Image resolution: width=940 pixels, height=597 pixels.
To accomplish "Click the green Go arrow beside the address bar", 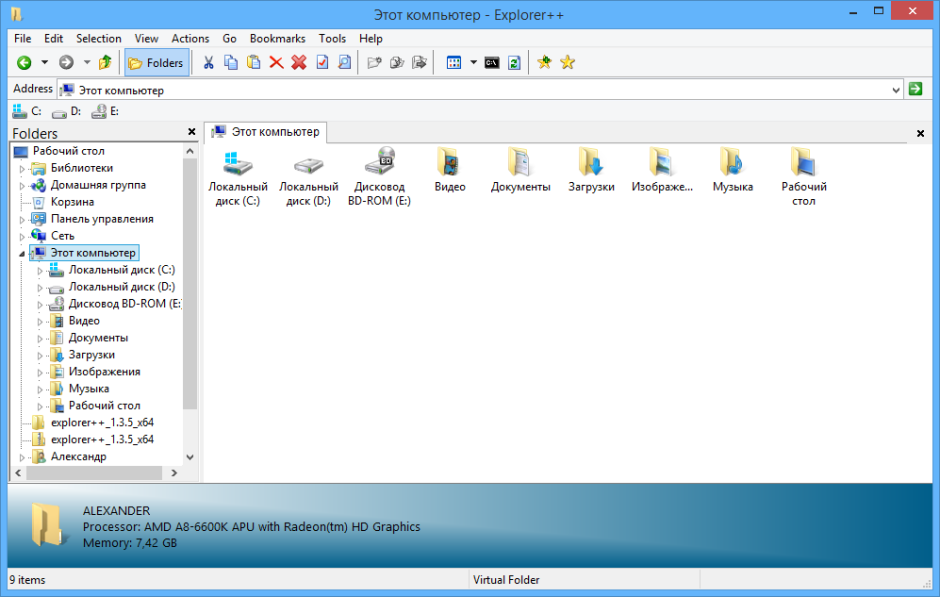I will point(915,89).
